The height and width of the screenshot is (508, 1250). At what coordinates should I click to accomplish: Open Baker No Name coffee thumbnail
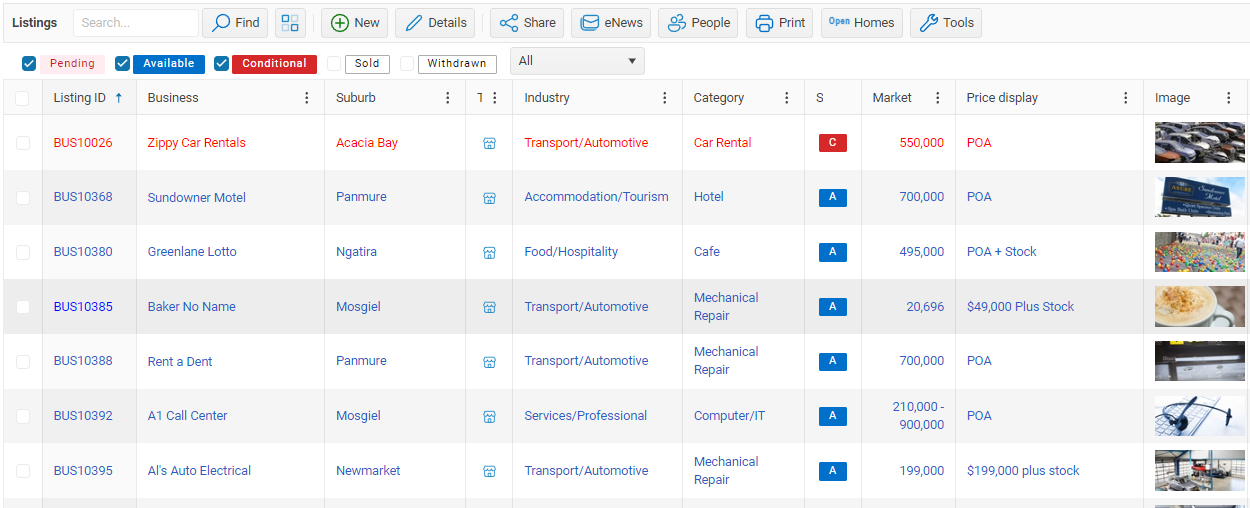(1200, 307)
